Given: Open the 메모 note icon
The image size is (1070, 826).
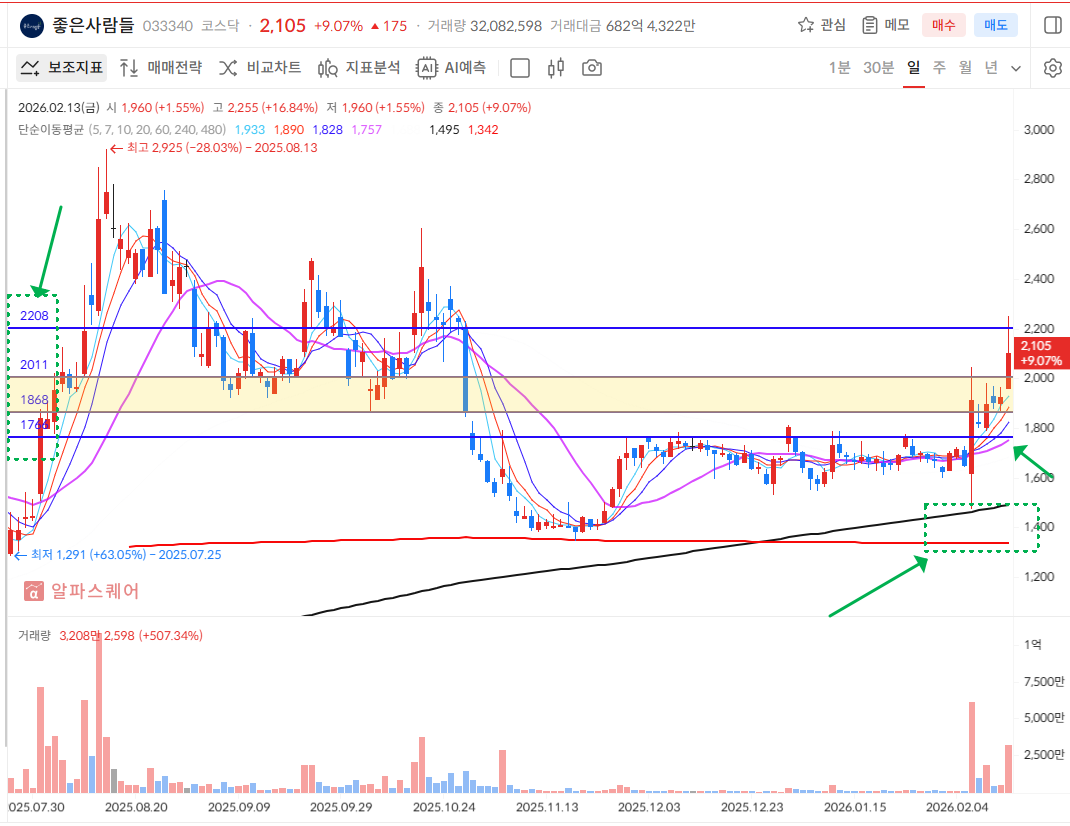Looking at the screenshot, I should coord(885,25).
